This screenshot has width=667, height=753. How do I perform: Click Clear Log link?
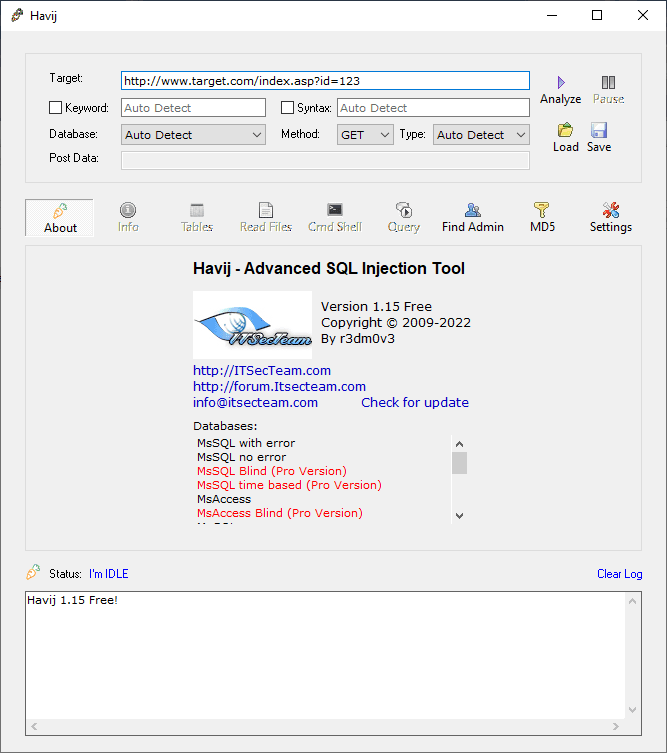click(x=619, y=574)
